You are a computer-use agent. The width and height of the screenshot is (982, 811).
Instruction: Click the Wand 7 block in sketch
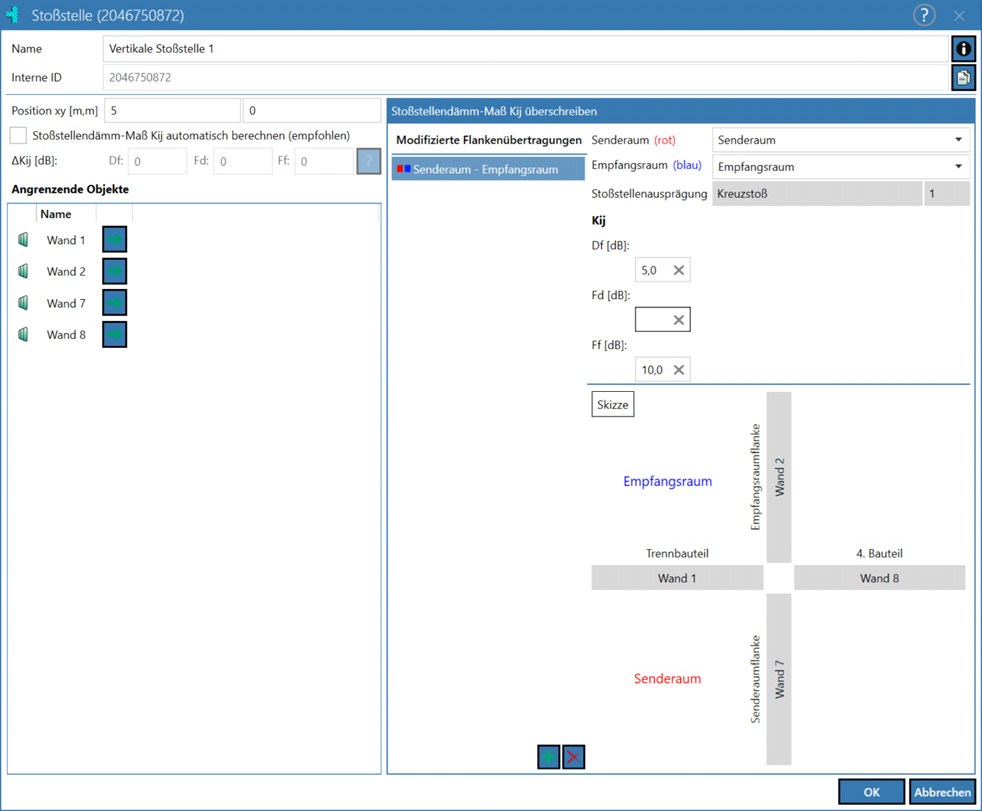tap(779, 679)
